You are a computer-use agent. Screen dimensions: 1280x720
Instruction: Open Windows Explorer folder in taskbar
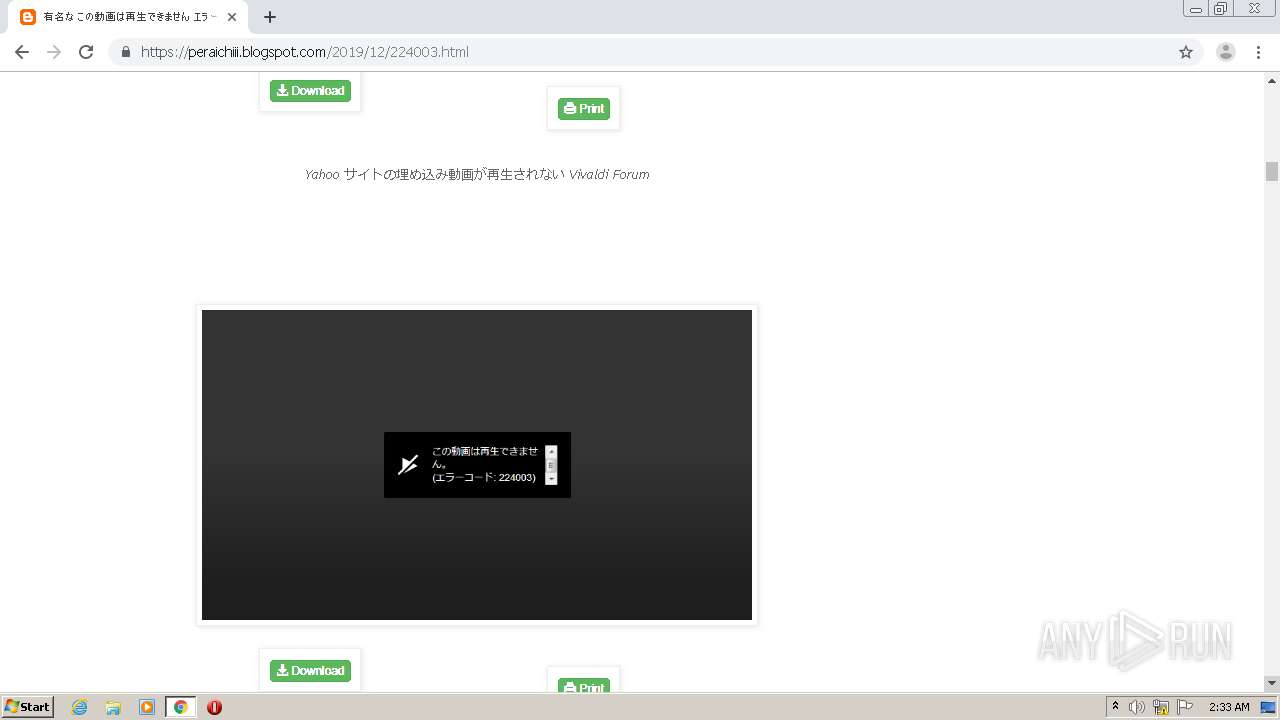[x=113, y=707]
